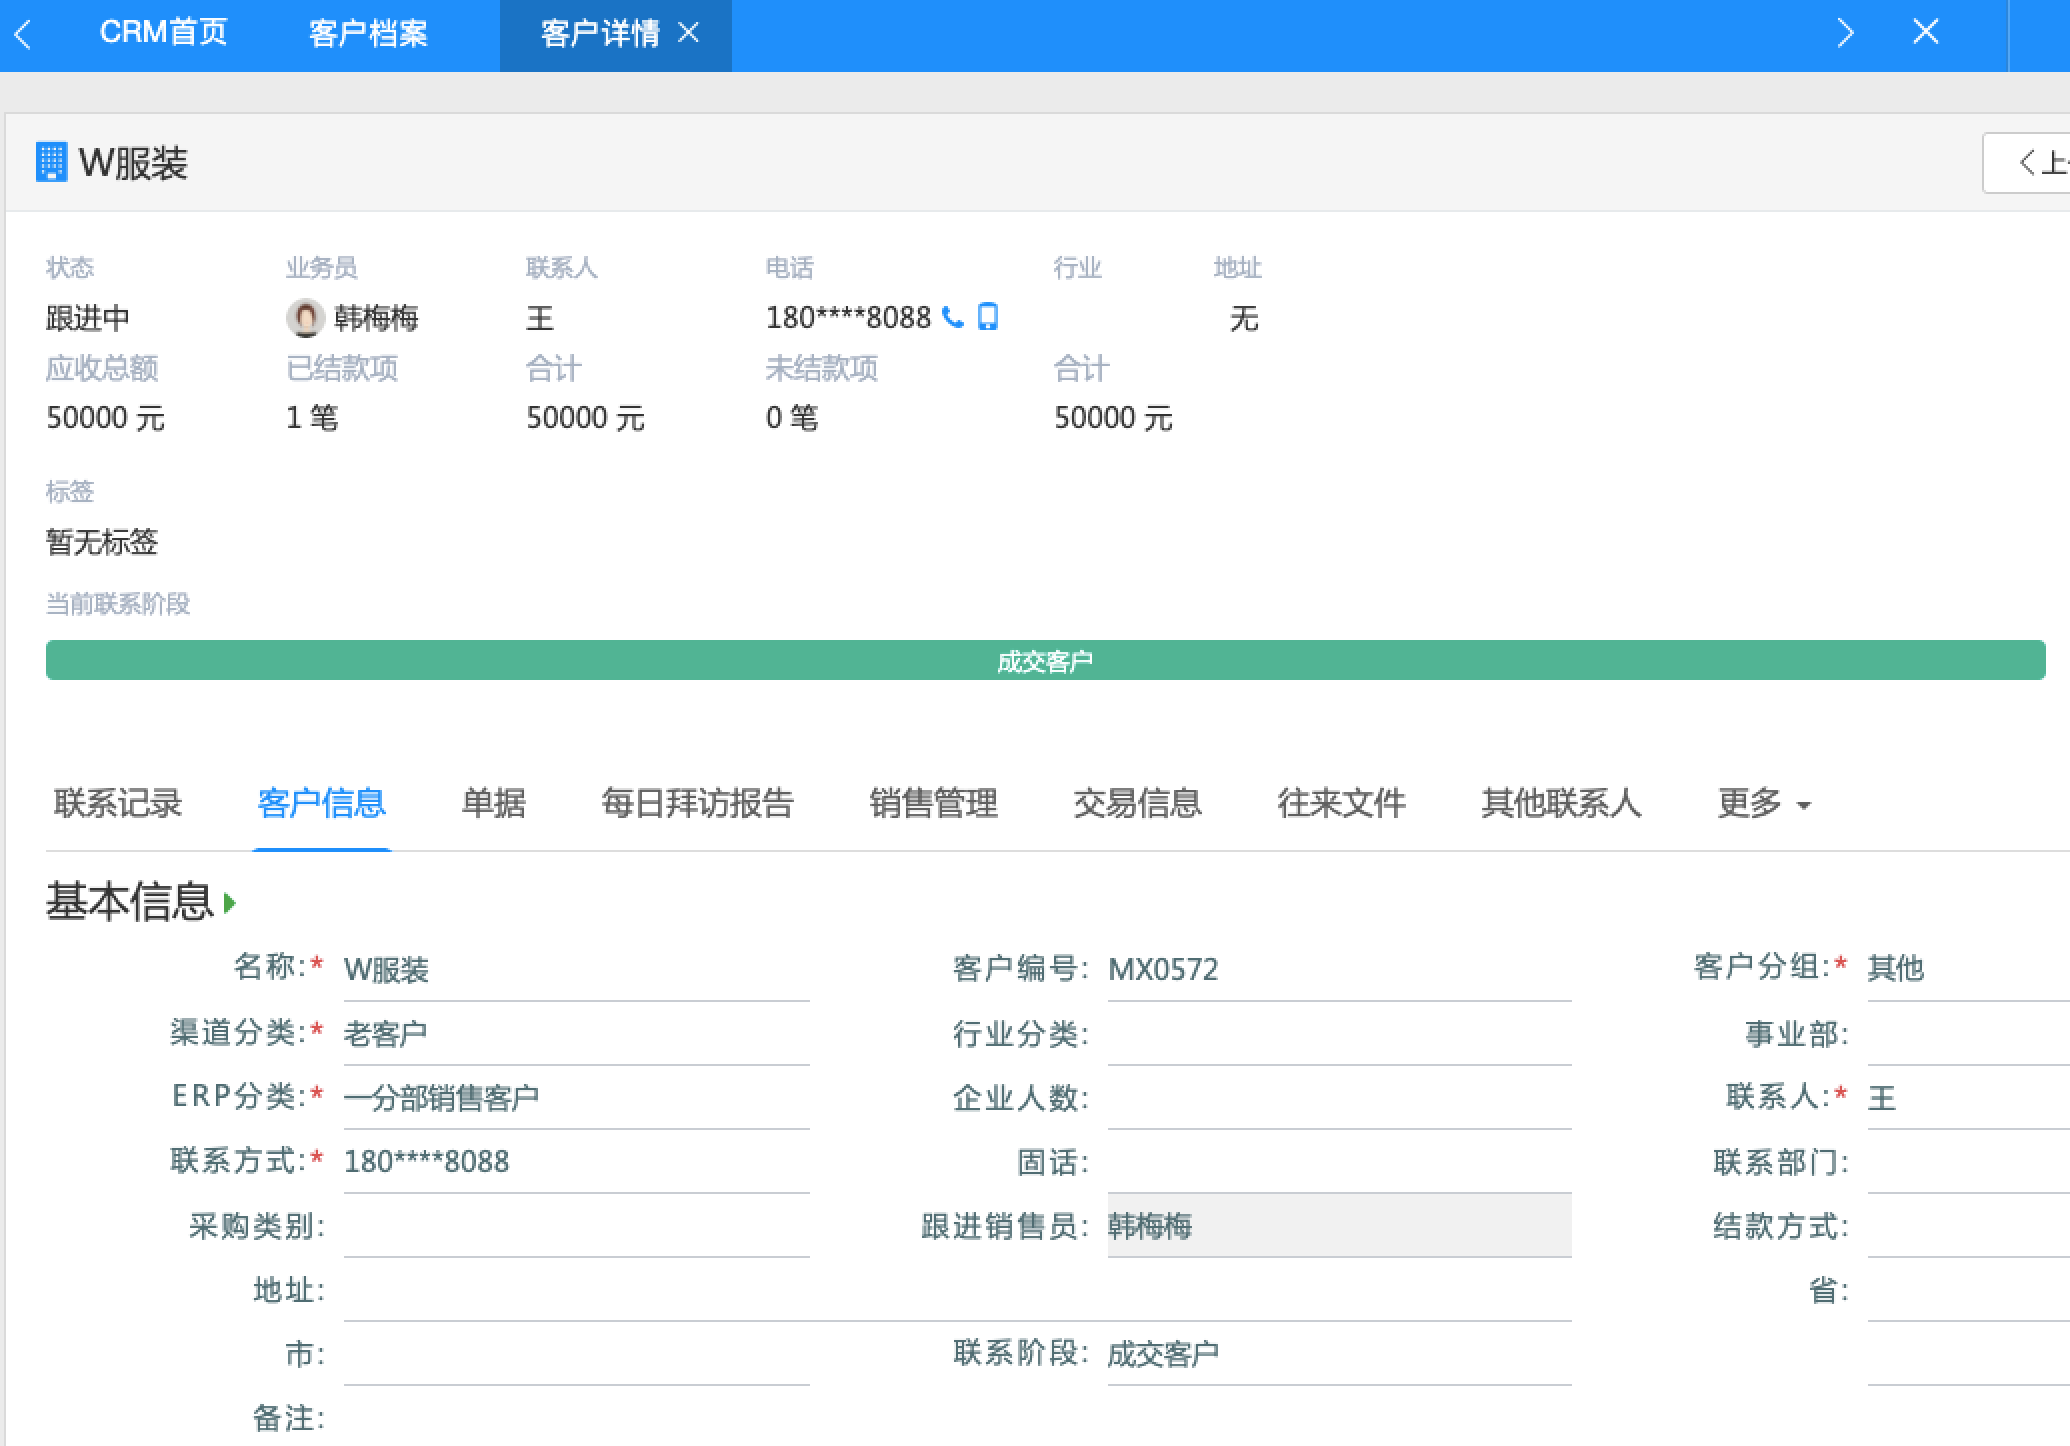This screenshot has width=2070, height=1446.
Task: Click the 渠道分类 field showing 老客户
Action: (576, 1033)
